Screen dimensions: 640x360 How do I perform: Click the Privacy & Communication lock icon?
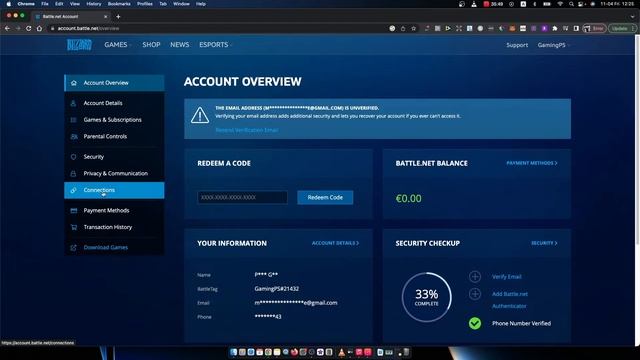click(x=73, y=173)
